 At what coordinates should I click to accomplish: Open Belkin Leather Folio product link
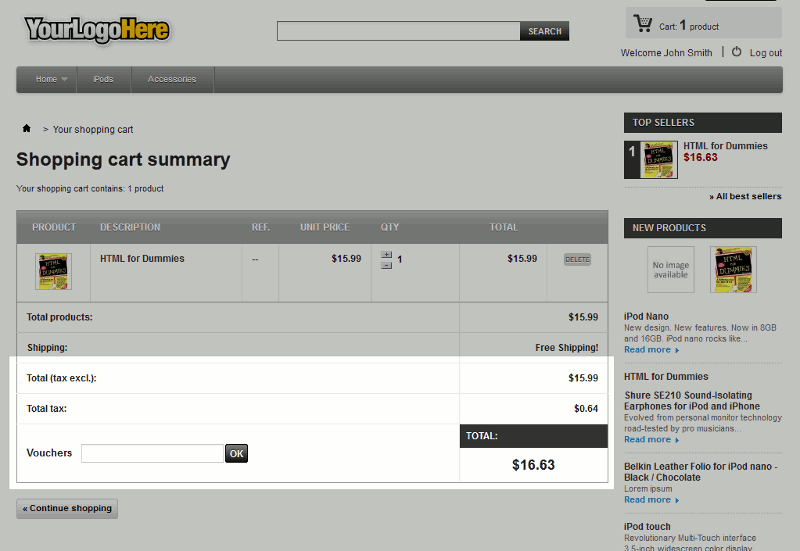point(701,472)
